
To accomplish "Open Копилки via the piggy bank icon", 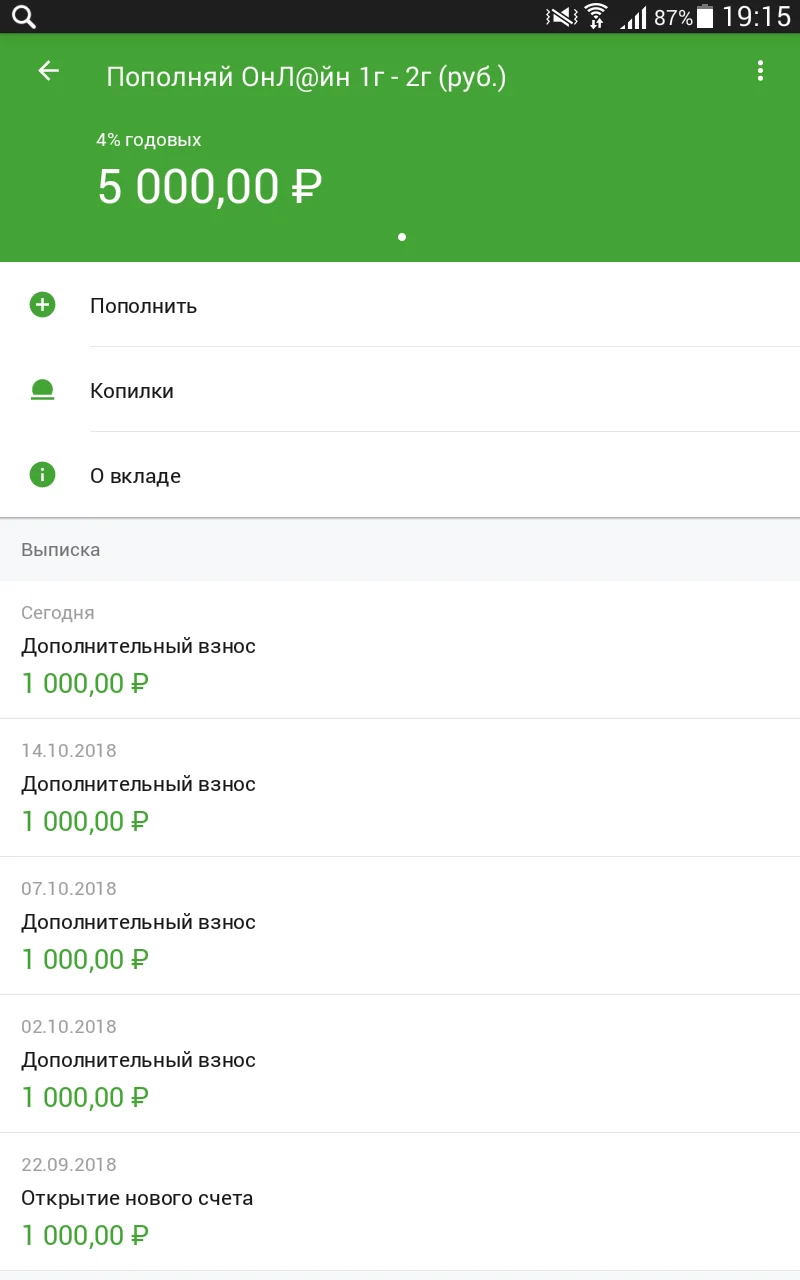I will pyautogui.click(x=41, y=390).
